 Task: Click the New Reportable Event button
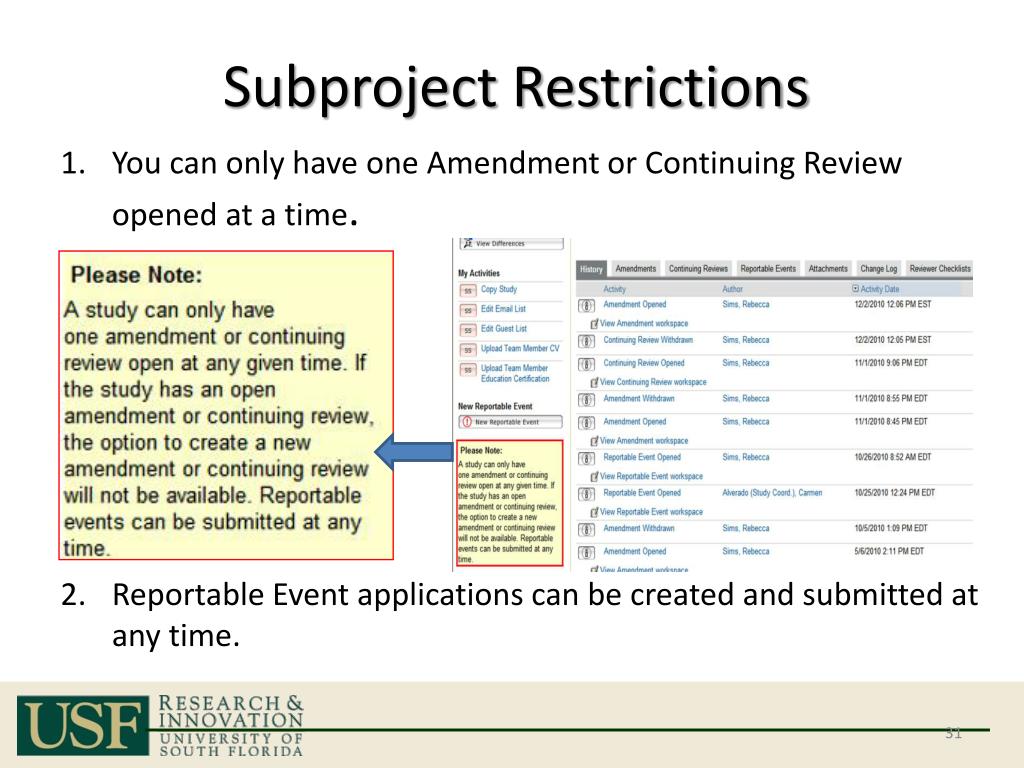[510, 423]
